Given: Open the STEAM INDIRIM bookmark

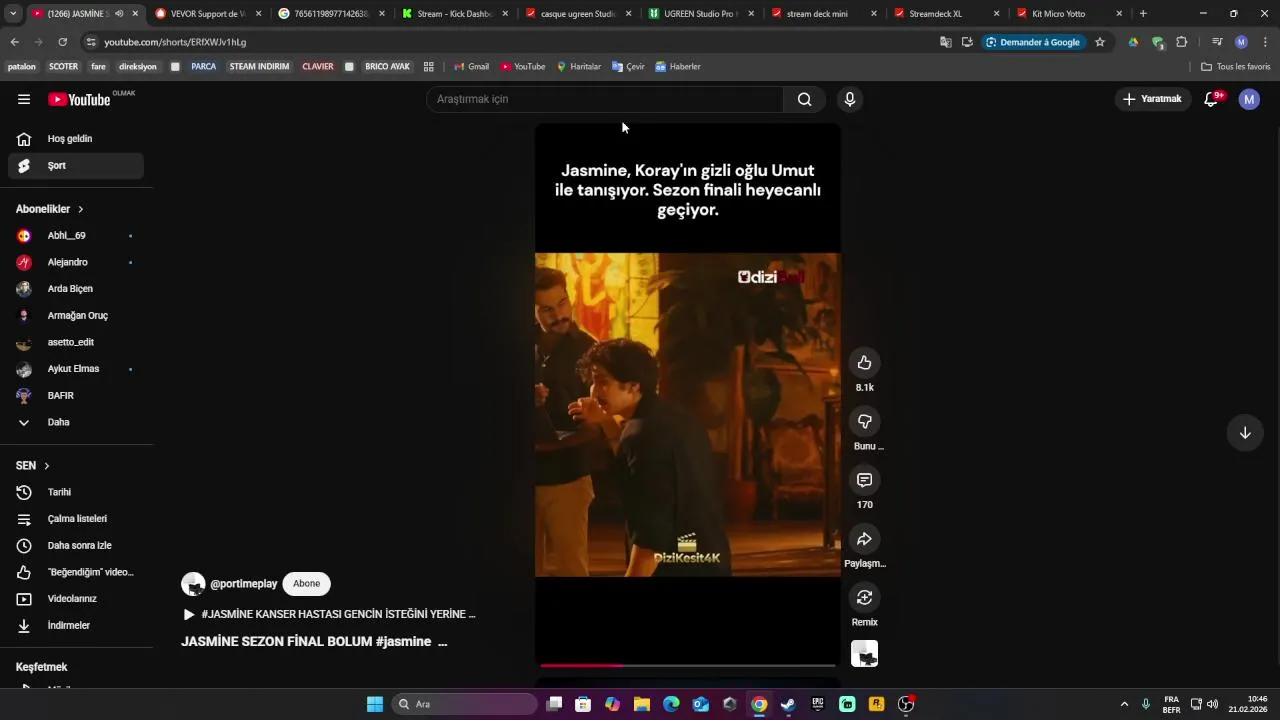Looking at the screenshot, I should point(259,67).
